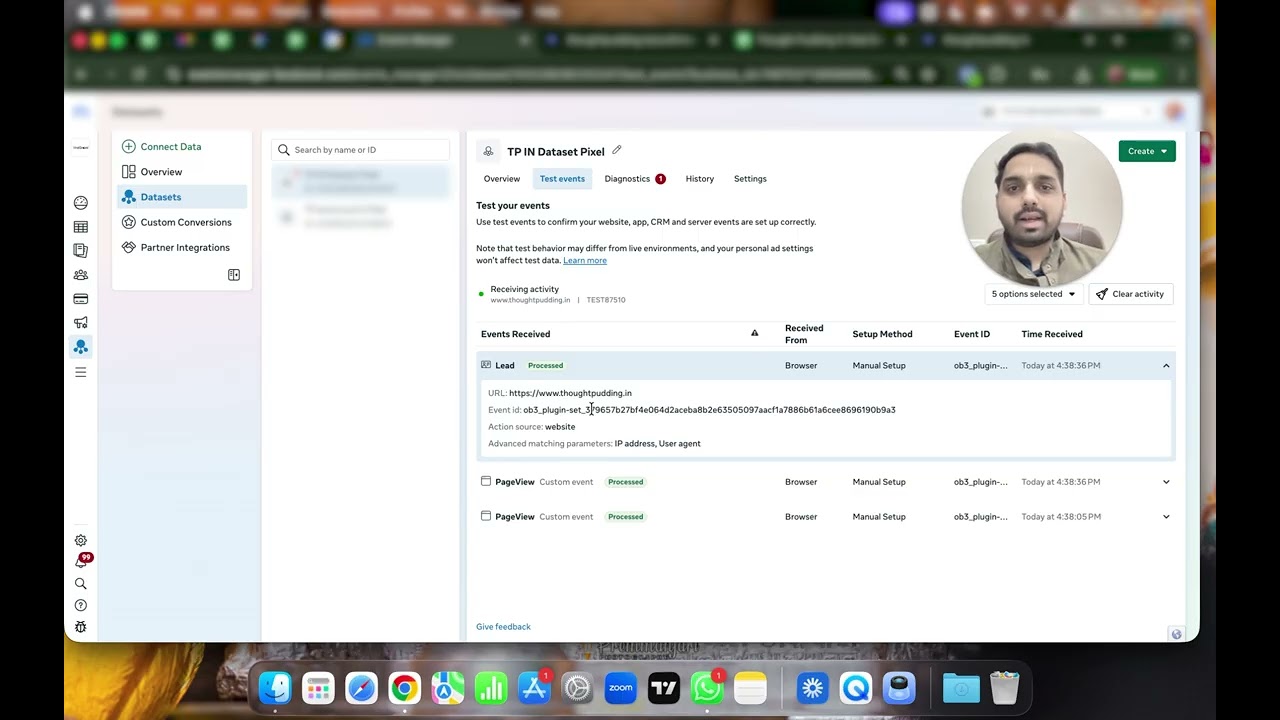Open Campaigns table icon in left rail
1280x720 pixels.
(81, 227)
